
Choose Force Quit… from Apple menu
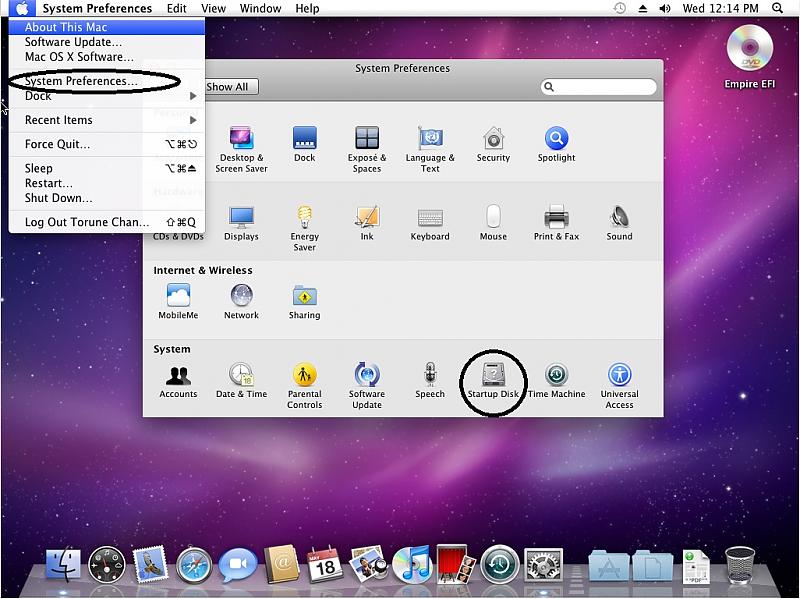pos(58,144)
